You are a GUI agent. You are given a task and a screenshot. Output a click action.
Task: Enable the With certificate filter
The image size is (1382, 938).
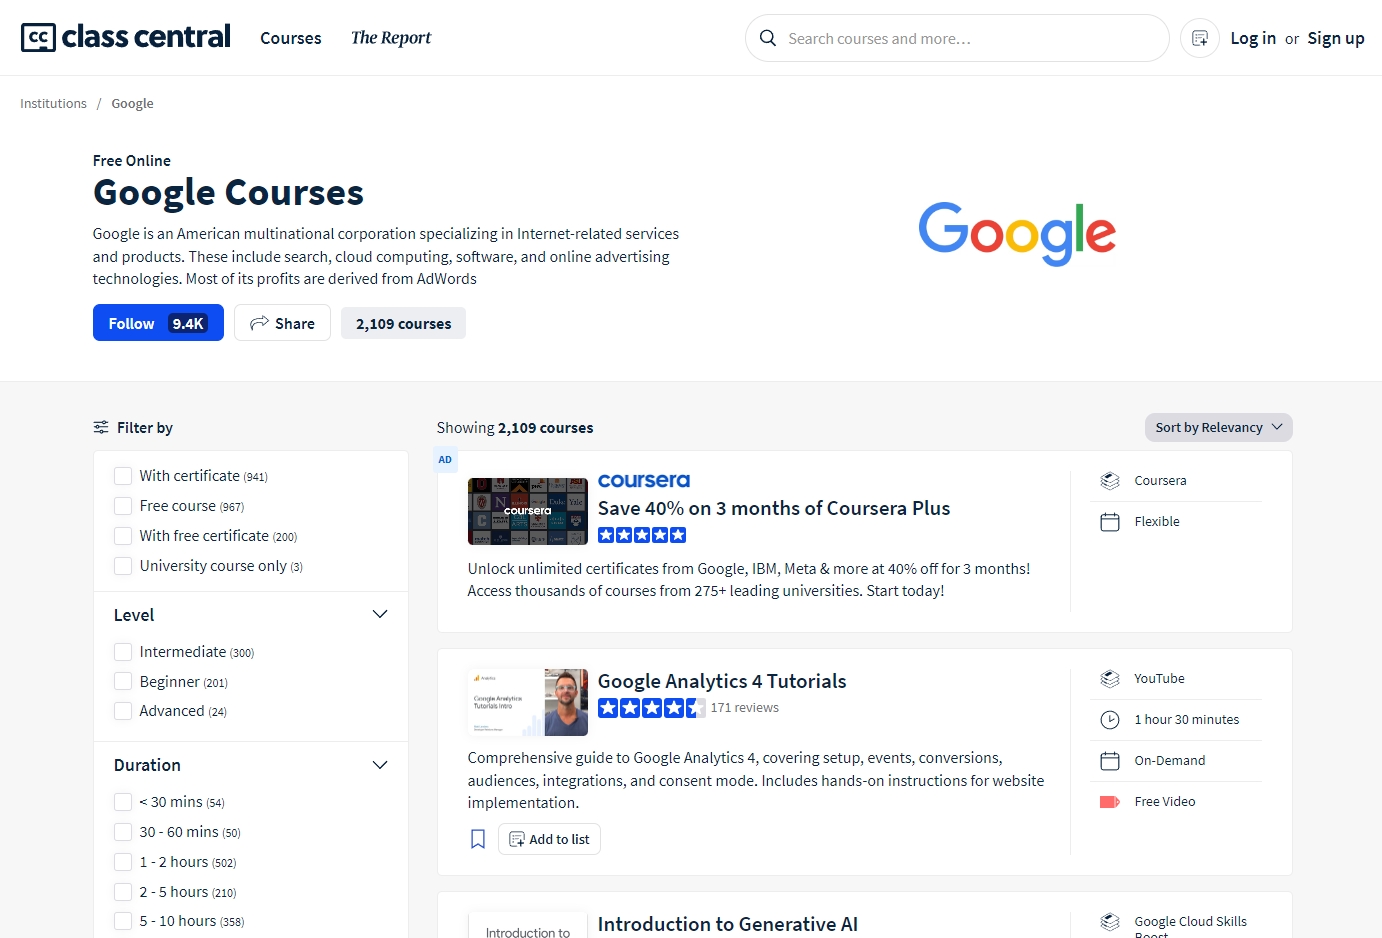[123, 476]
